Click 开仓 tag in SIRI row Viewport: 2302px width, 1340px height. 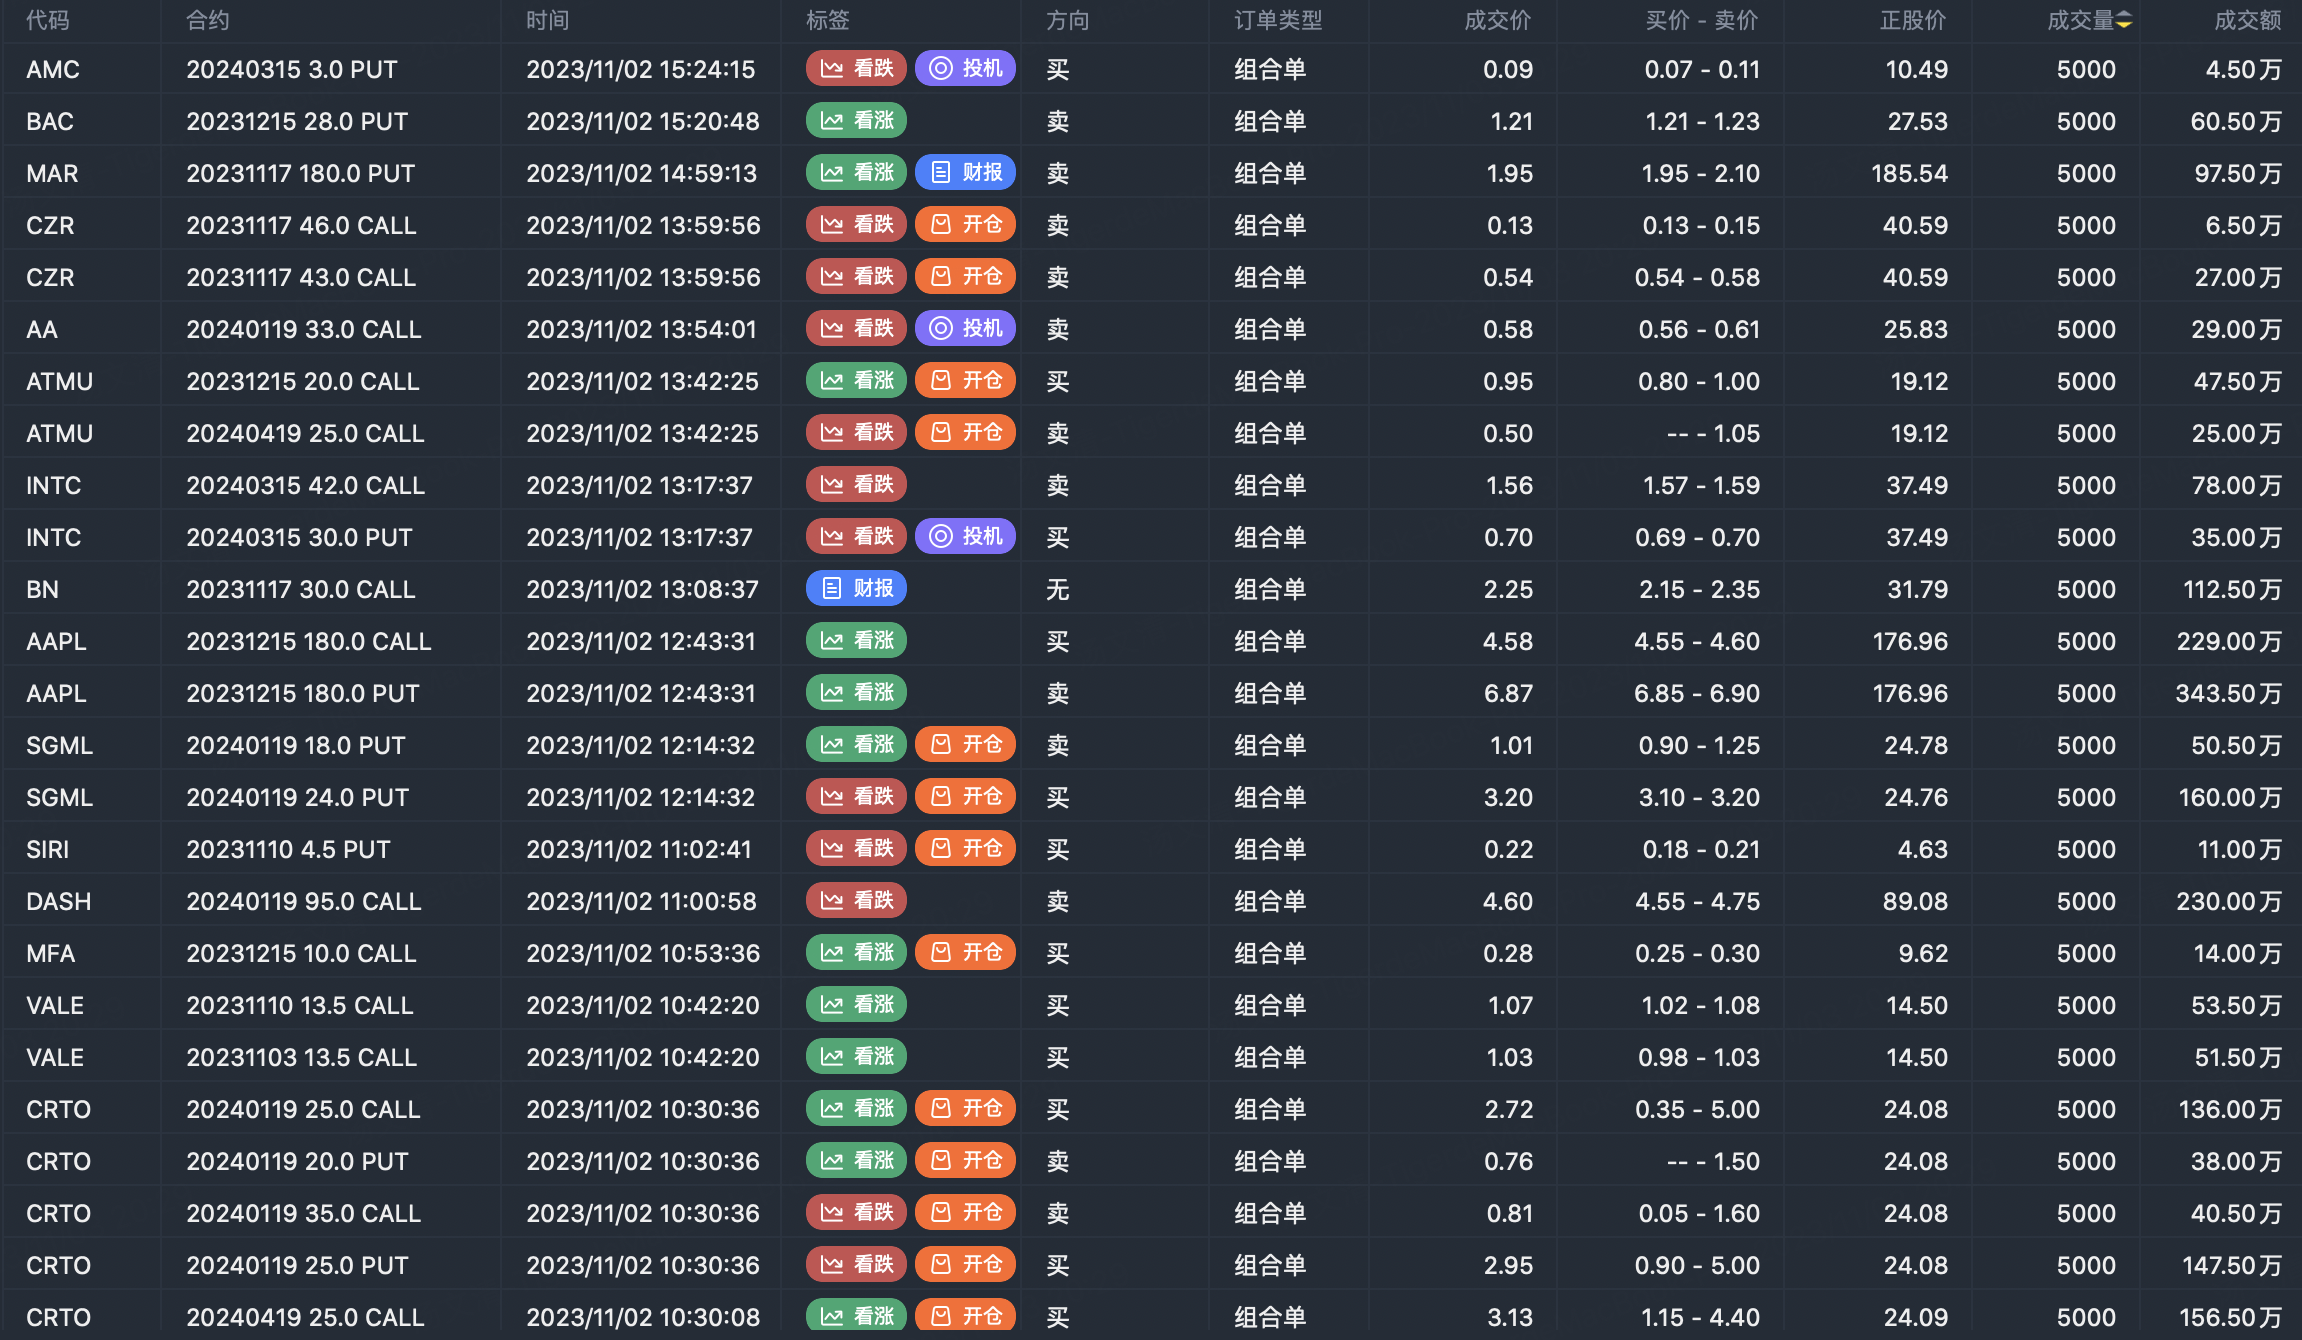tap(965, 848)
